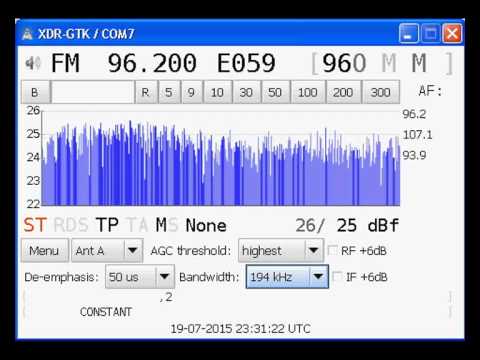Set tuning step to 30

(x=246, y=92)
